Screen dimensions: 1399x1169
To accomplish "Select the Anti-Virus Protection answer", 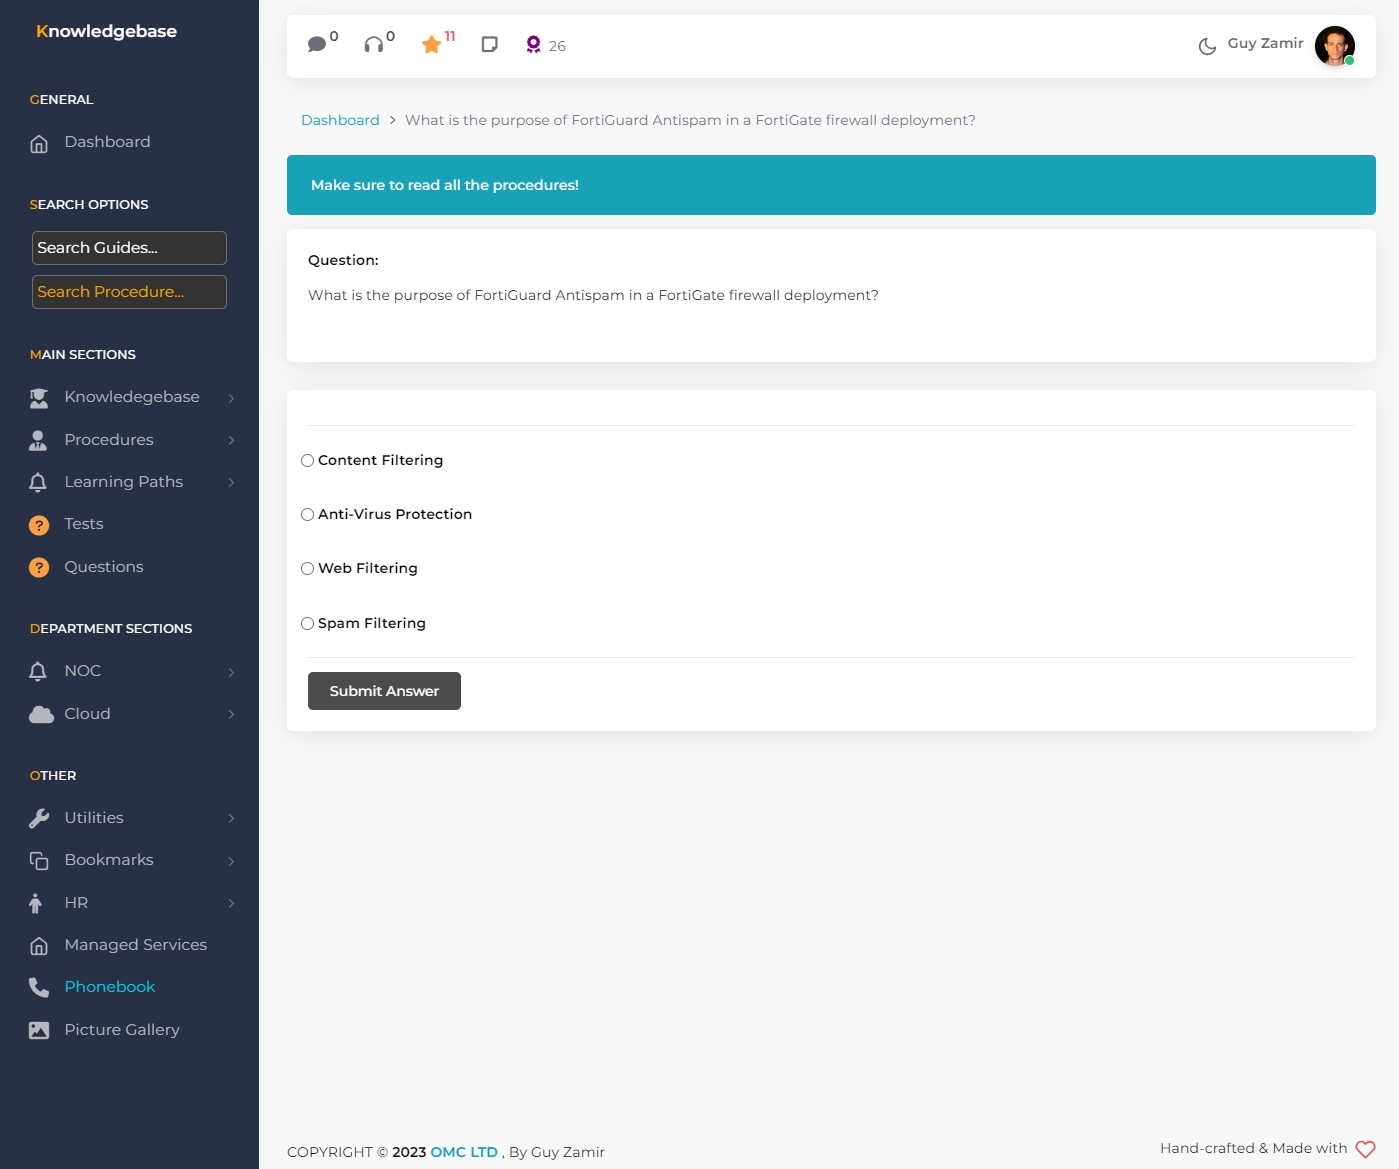I will coord(308,515).
